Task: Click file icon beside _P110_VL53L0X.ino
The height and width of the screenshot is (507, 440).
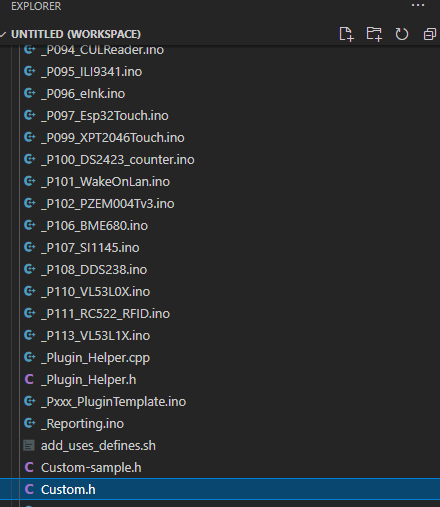Action: click(29, 291)
